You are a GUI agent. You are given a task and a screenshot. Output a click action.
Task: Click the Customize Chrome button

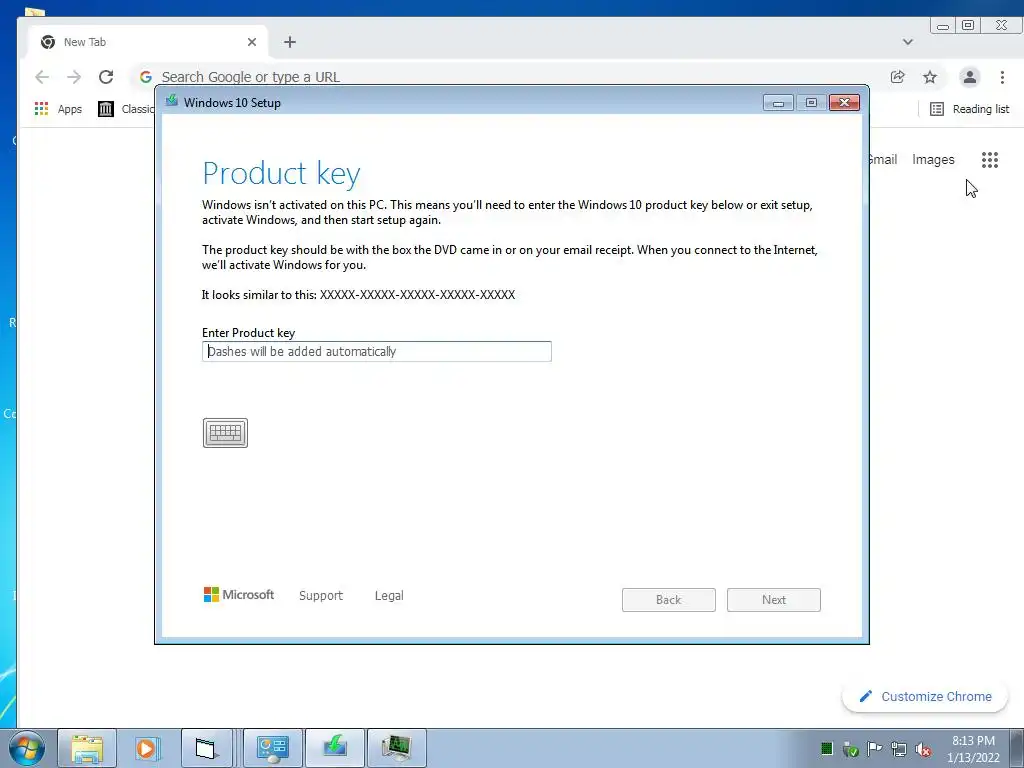click(925, 696)
